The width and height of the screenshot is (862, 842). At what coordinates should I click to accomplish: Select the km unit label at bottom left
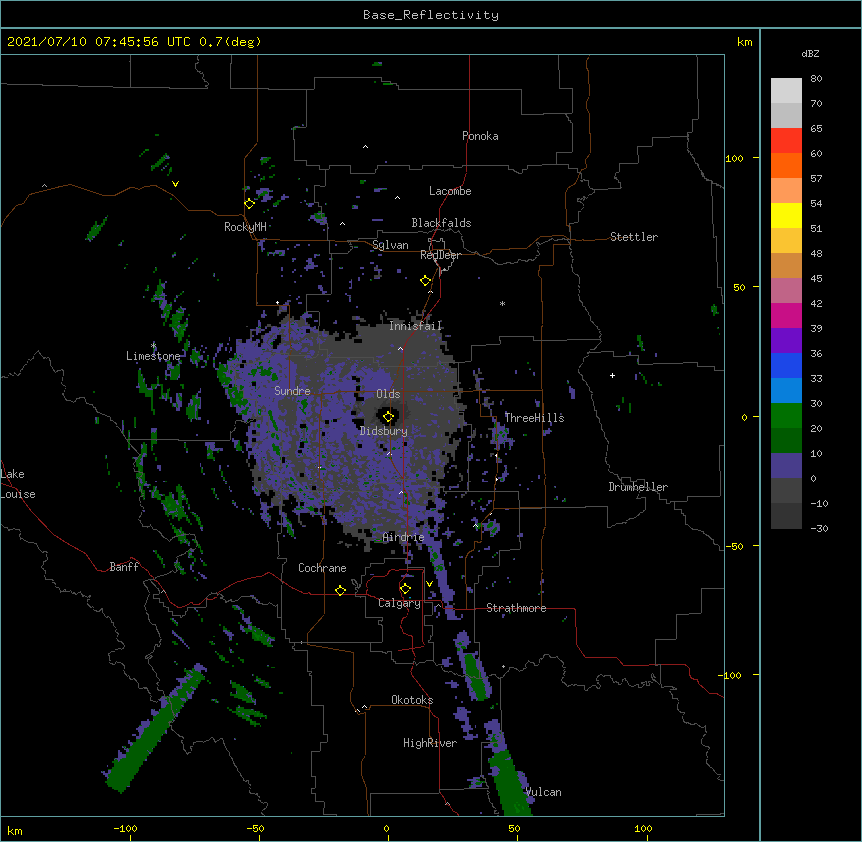15,831
